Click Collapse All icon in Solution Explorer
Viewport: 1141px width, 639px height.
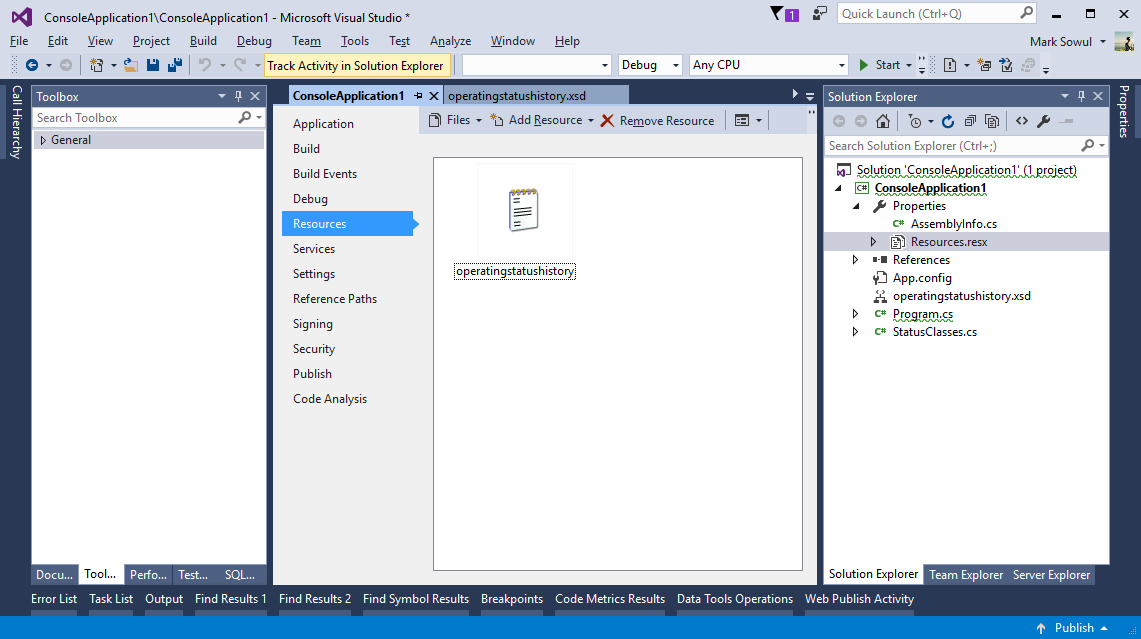click(x=969, y=122)
